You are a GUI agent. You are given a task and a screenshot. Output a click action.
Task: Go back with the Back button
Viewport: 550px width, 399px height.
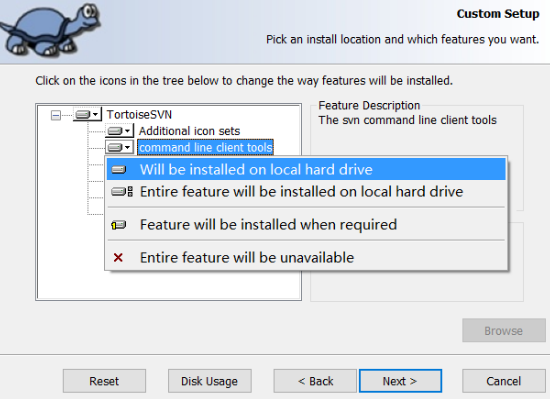point(315,381)
